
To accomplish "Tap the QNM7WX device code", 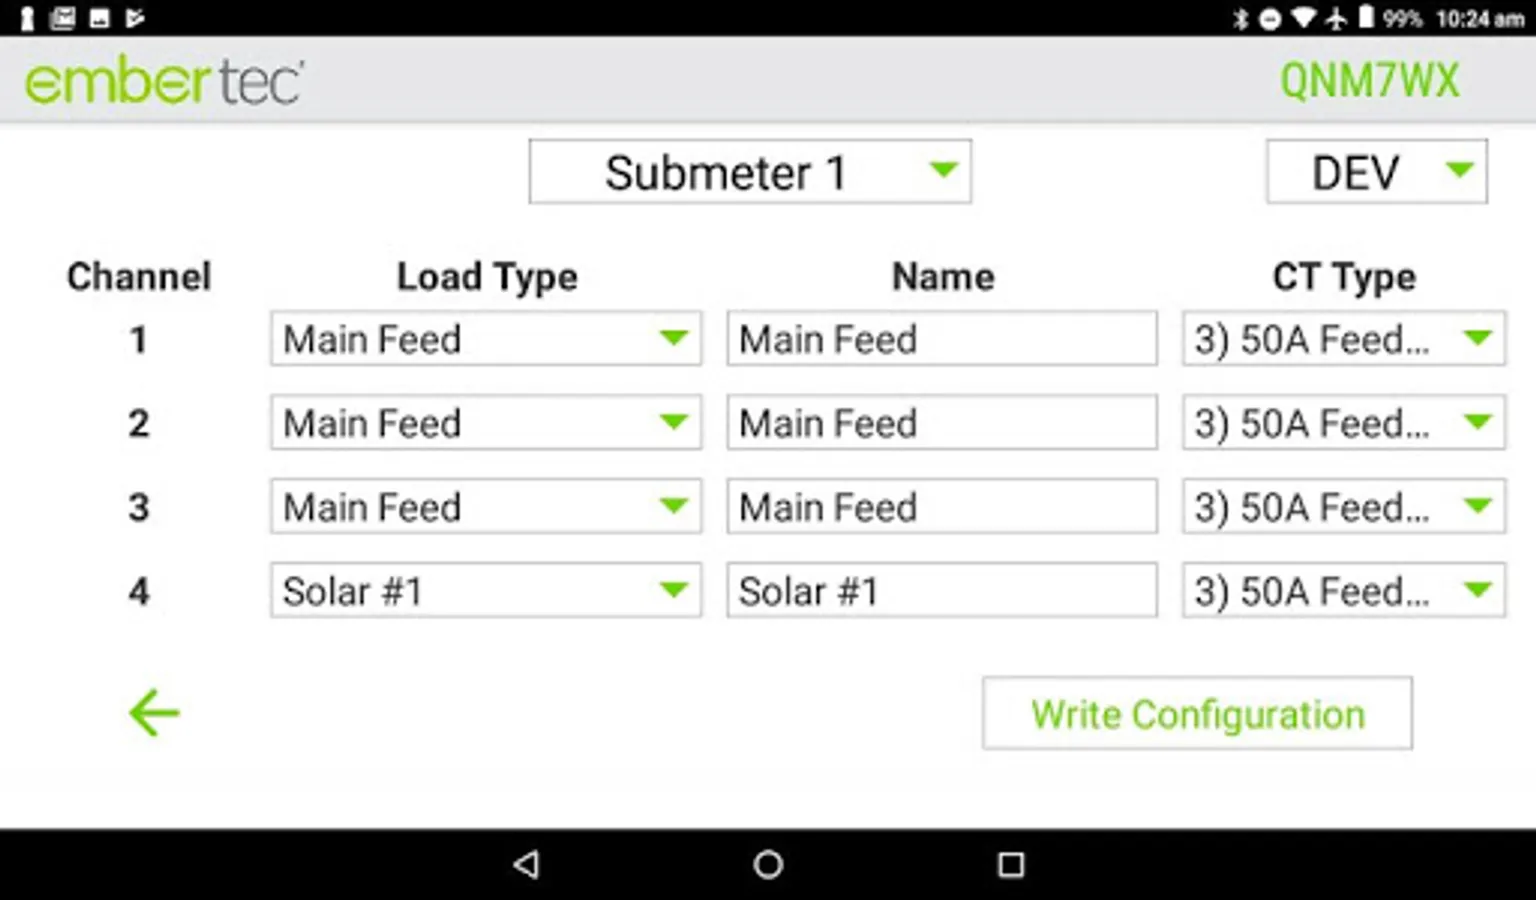I will coord(1369,81).
